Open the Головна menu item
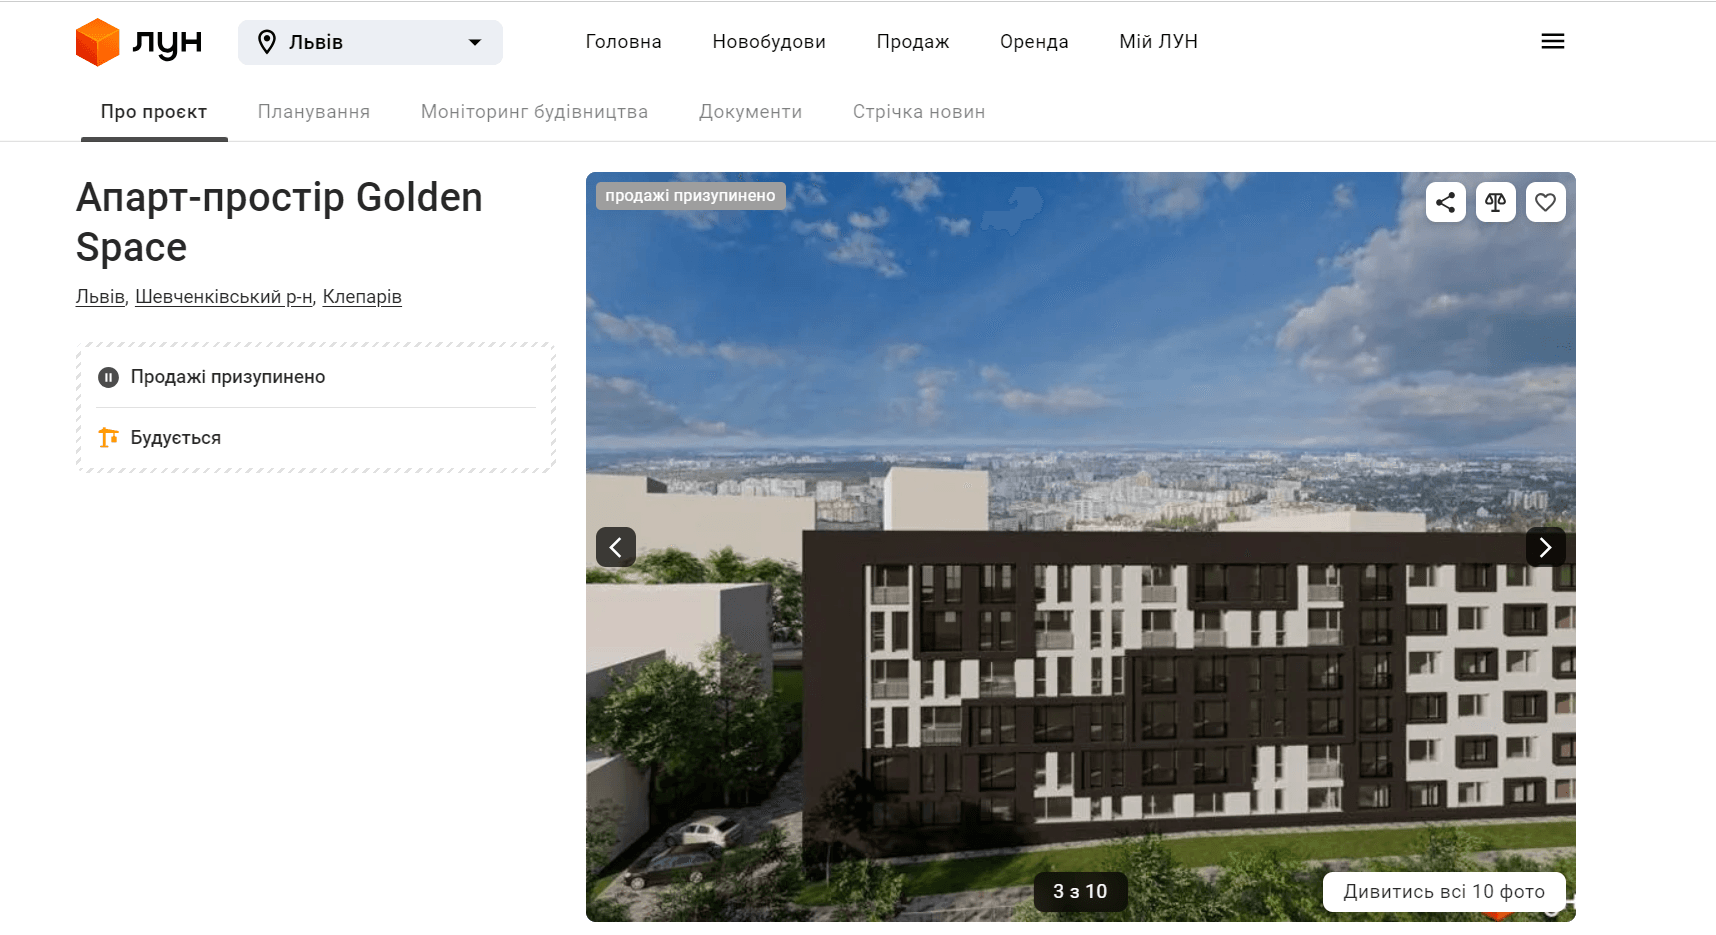 (x=623, y=42)
